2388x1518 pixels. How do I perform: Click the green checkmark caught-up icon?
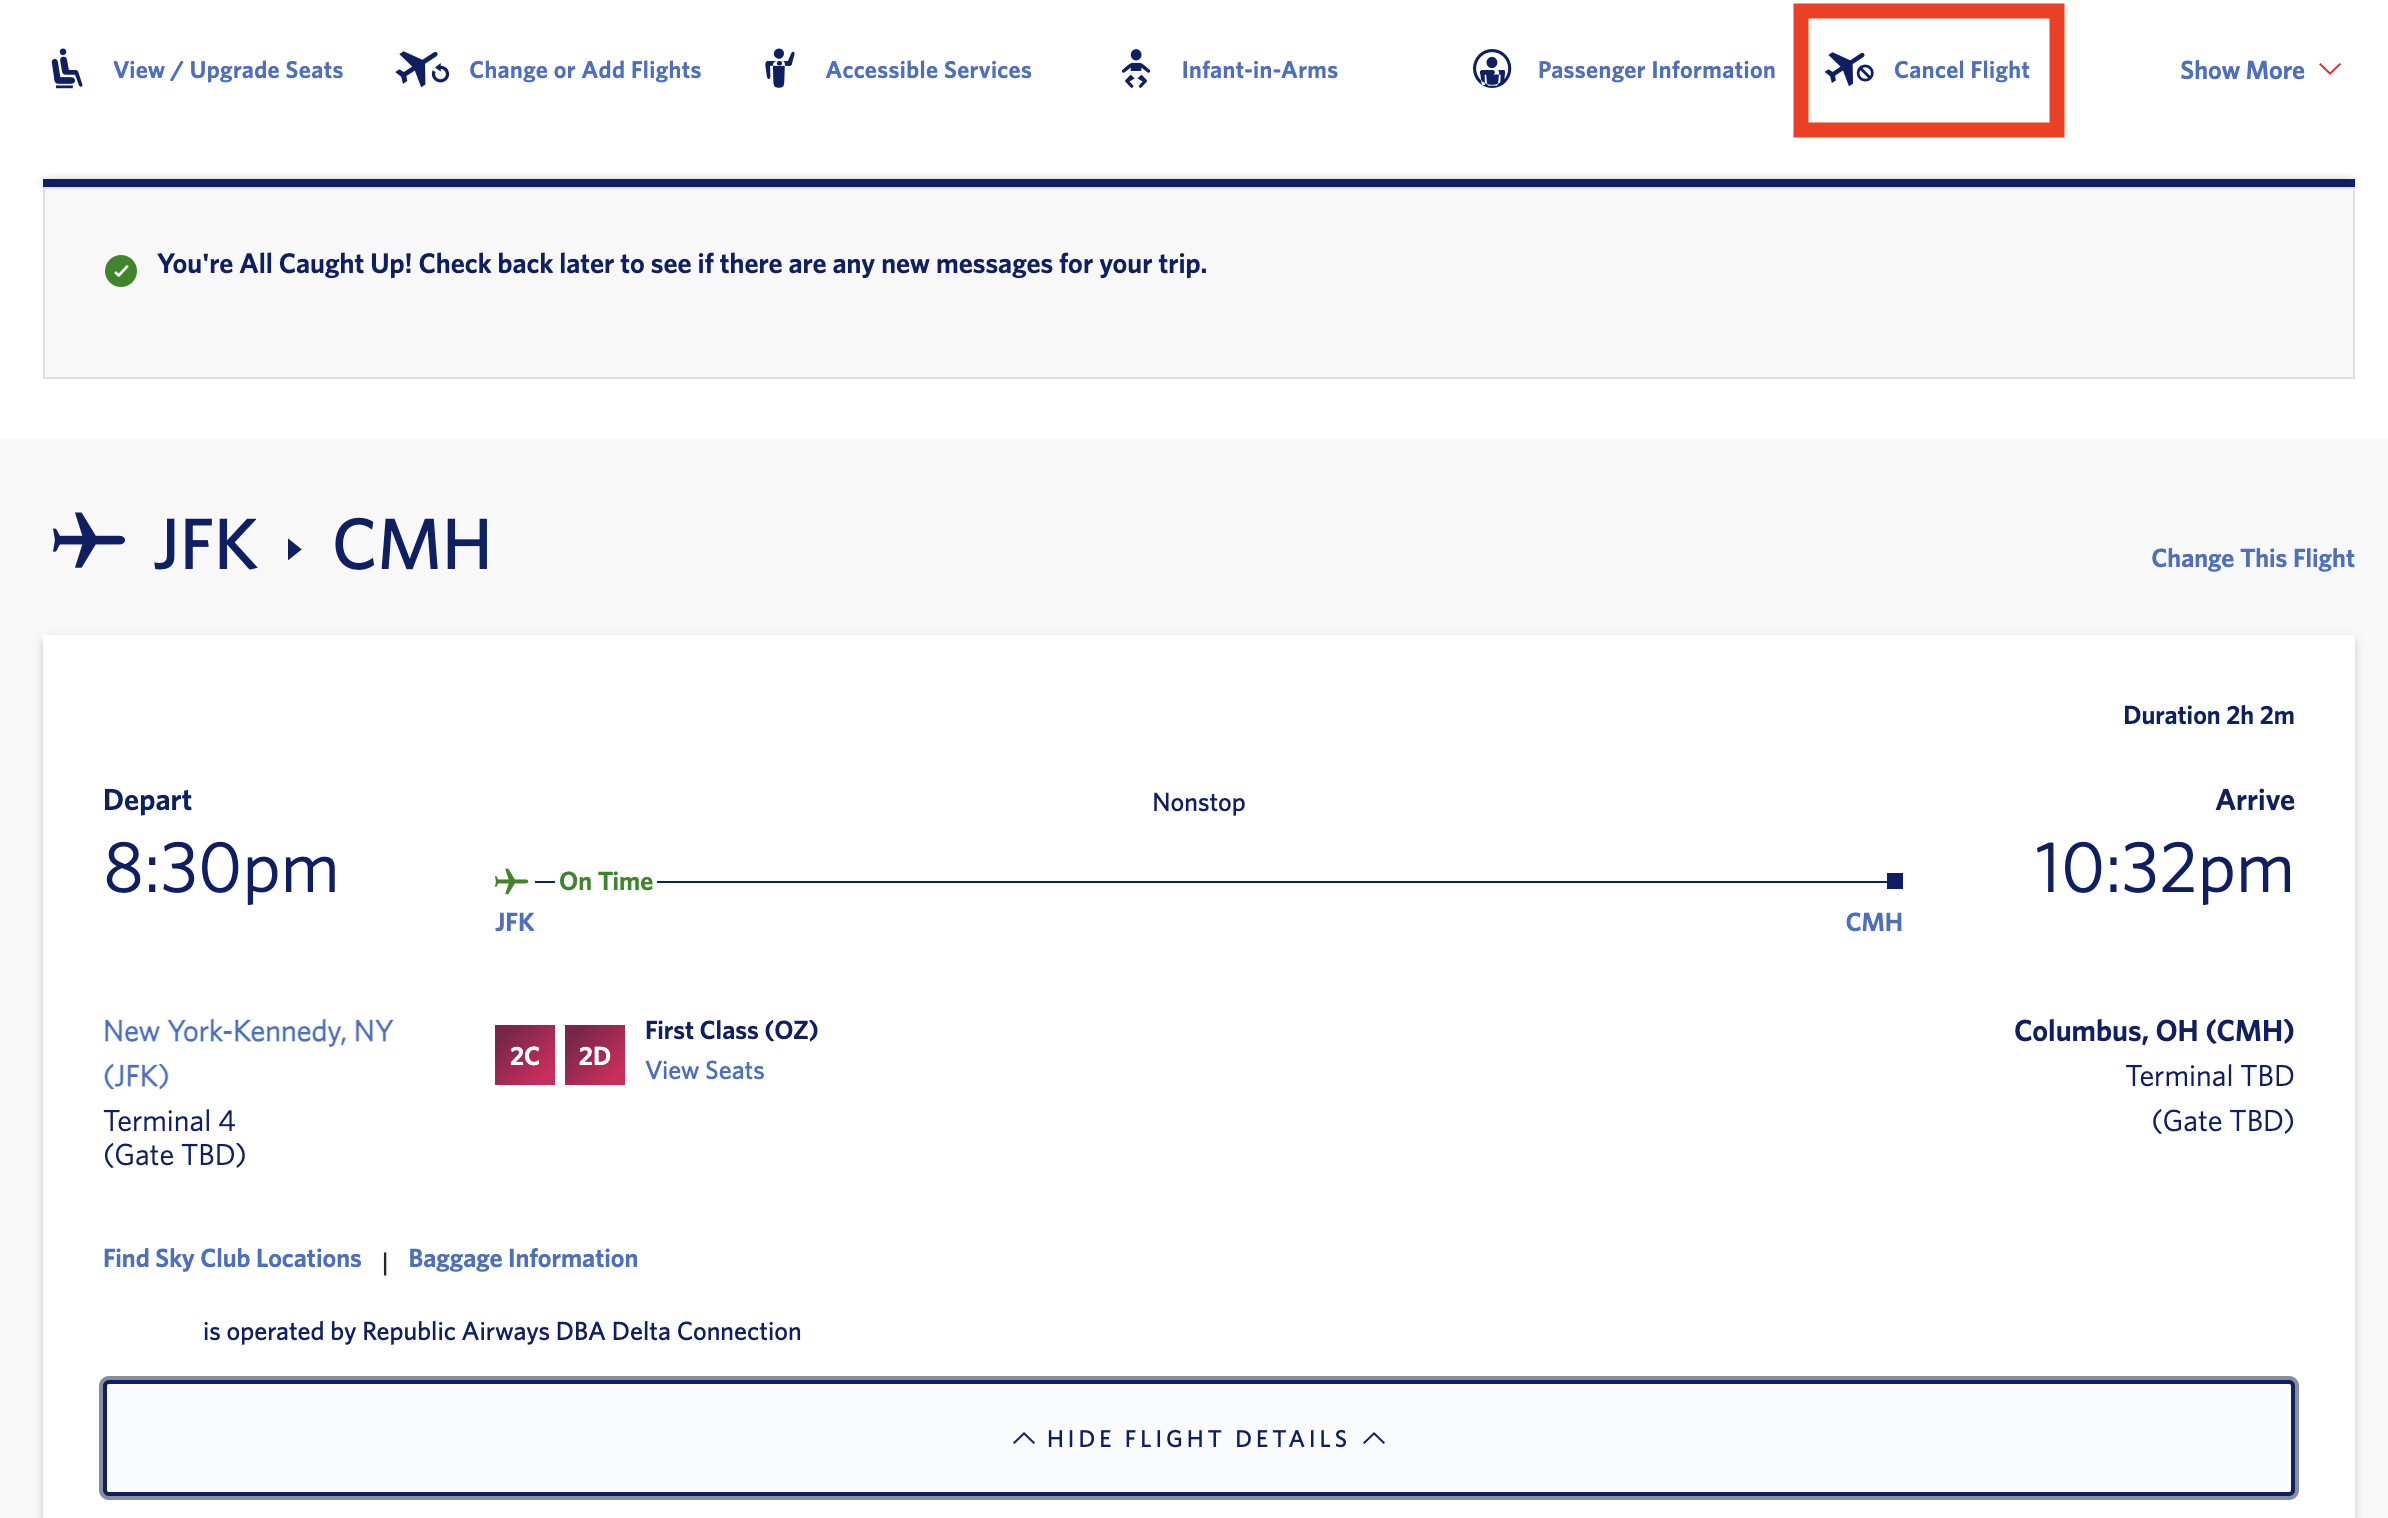pyautogui.click(x=121, y=270)
